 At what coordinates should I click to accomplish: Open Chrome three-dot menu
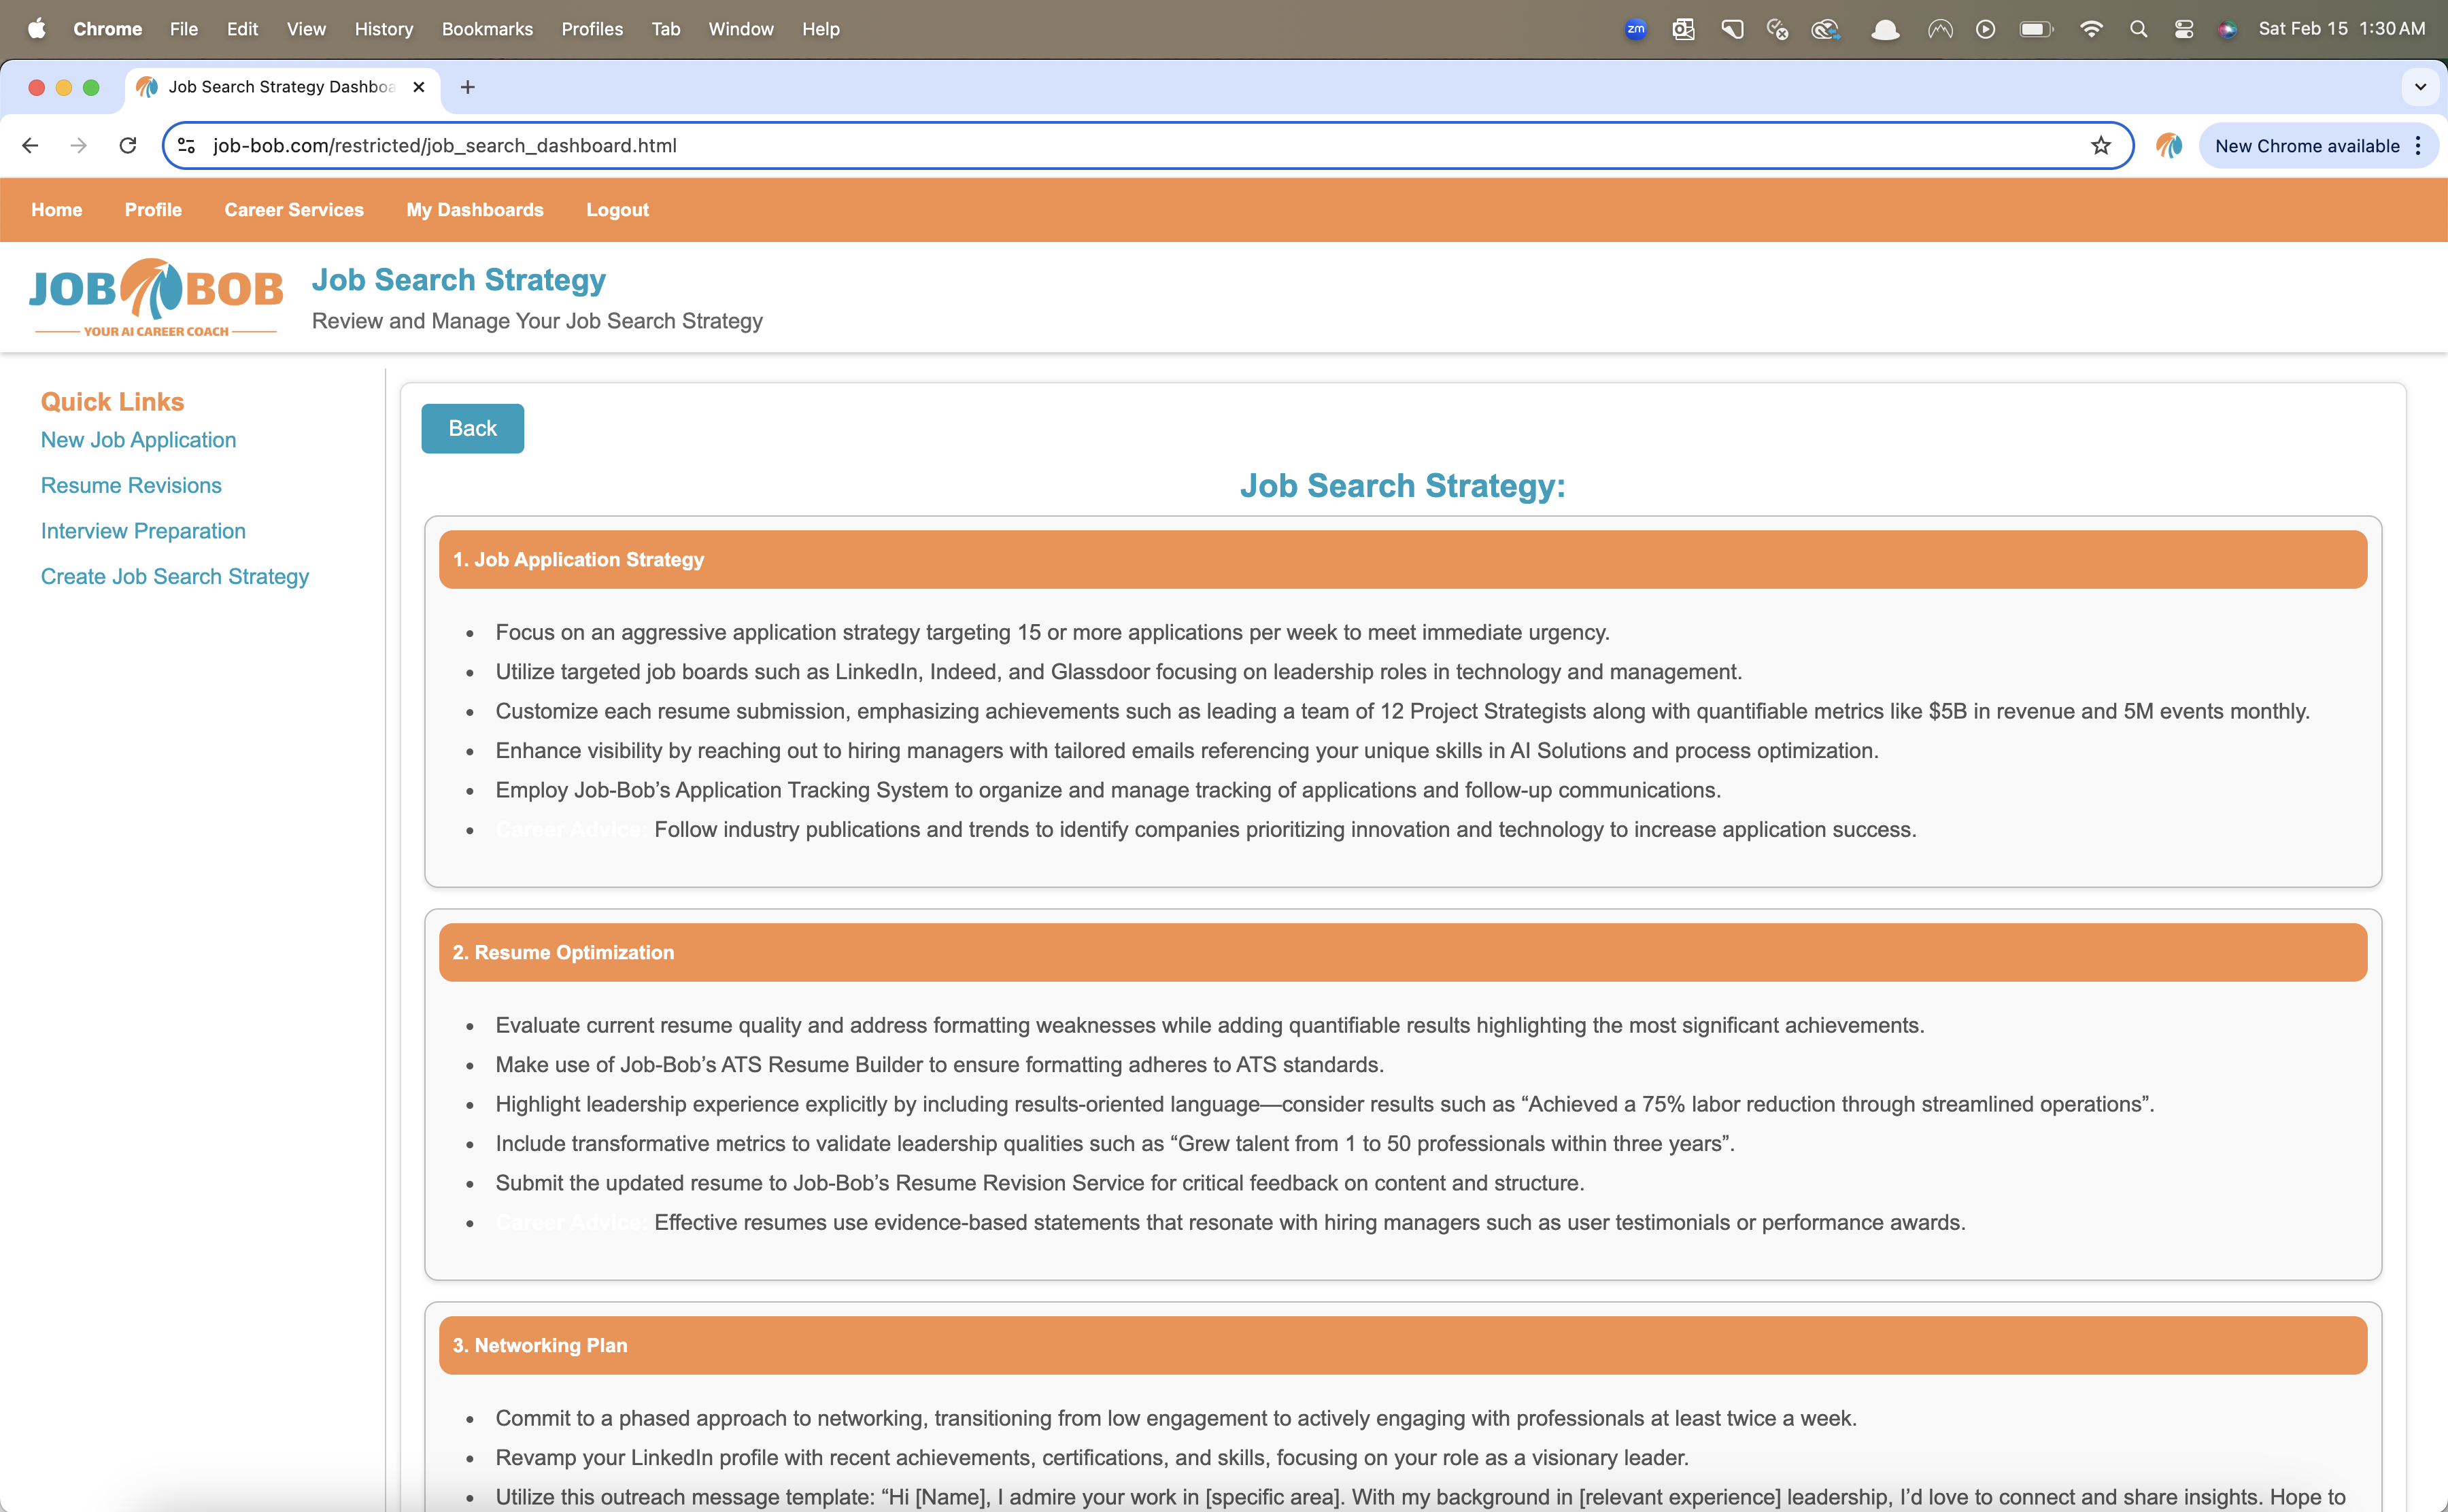[x=2418, y=146]
